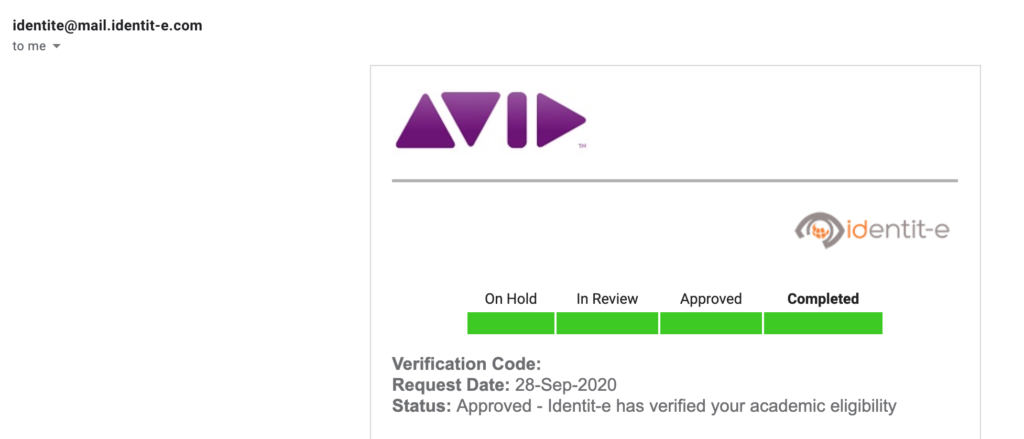Click the green Completed progress segment
This screenshot has width=1024, height=439.
(823, 323)
